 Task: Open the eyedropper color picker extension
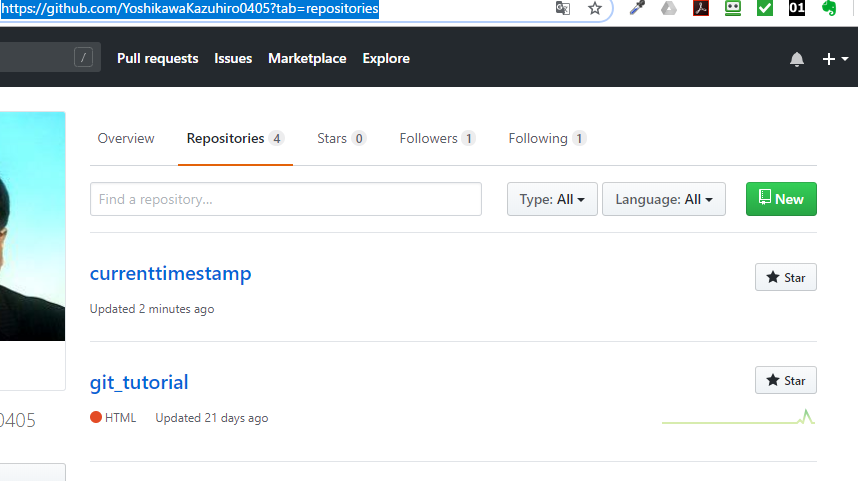[637, 8]
